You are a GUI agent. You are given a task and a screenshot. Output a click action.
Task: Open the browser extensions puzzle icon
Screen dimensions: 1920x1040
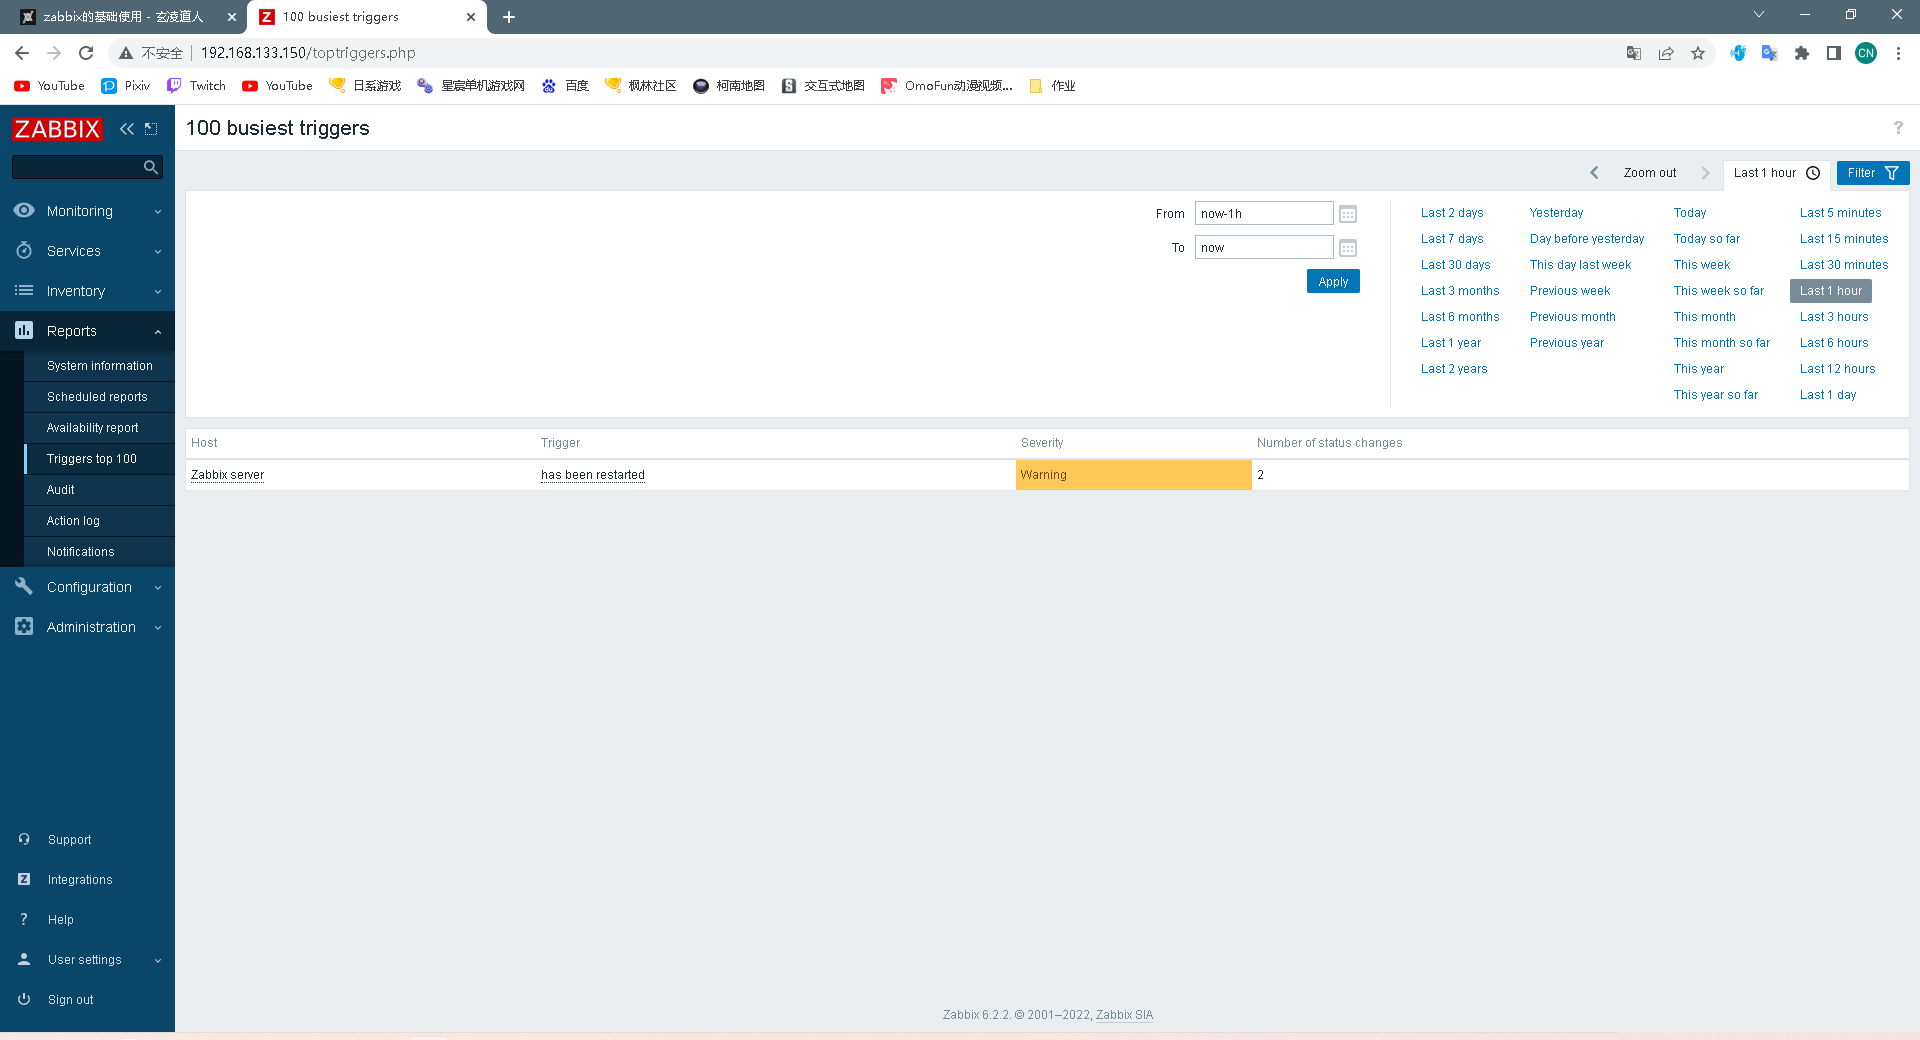pos(1802,53)
